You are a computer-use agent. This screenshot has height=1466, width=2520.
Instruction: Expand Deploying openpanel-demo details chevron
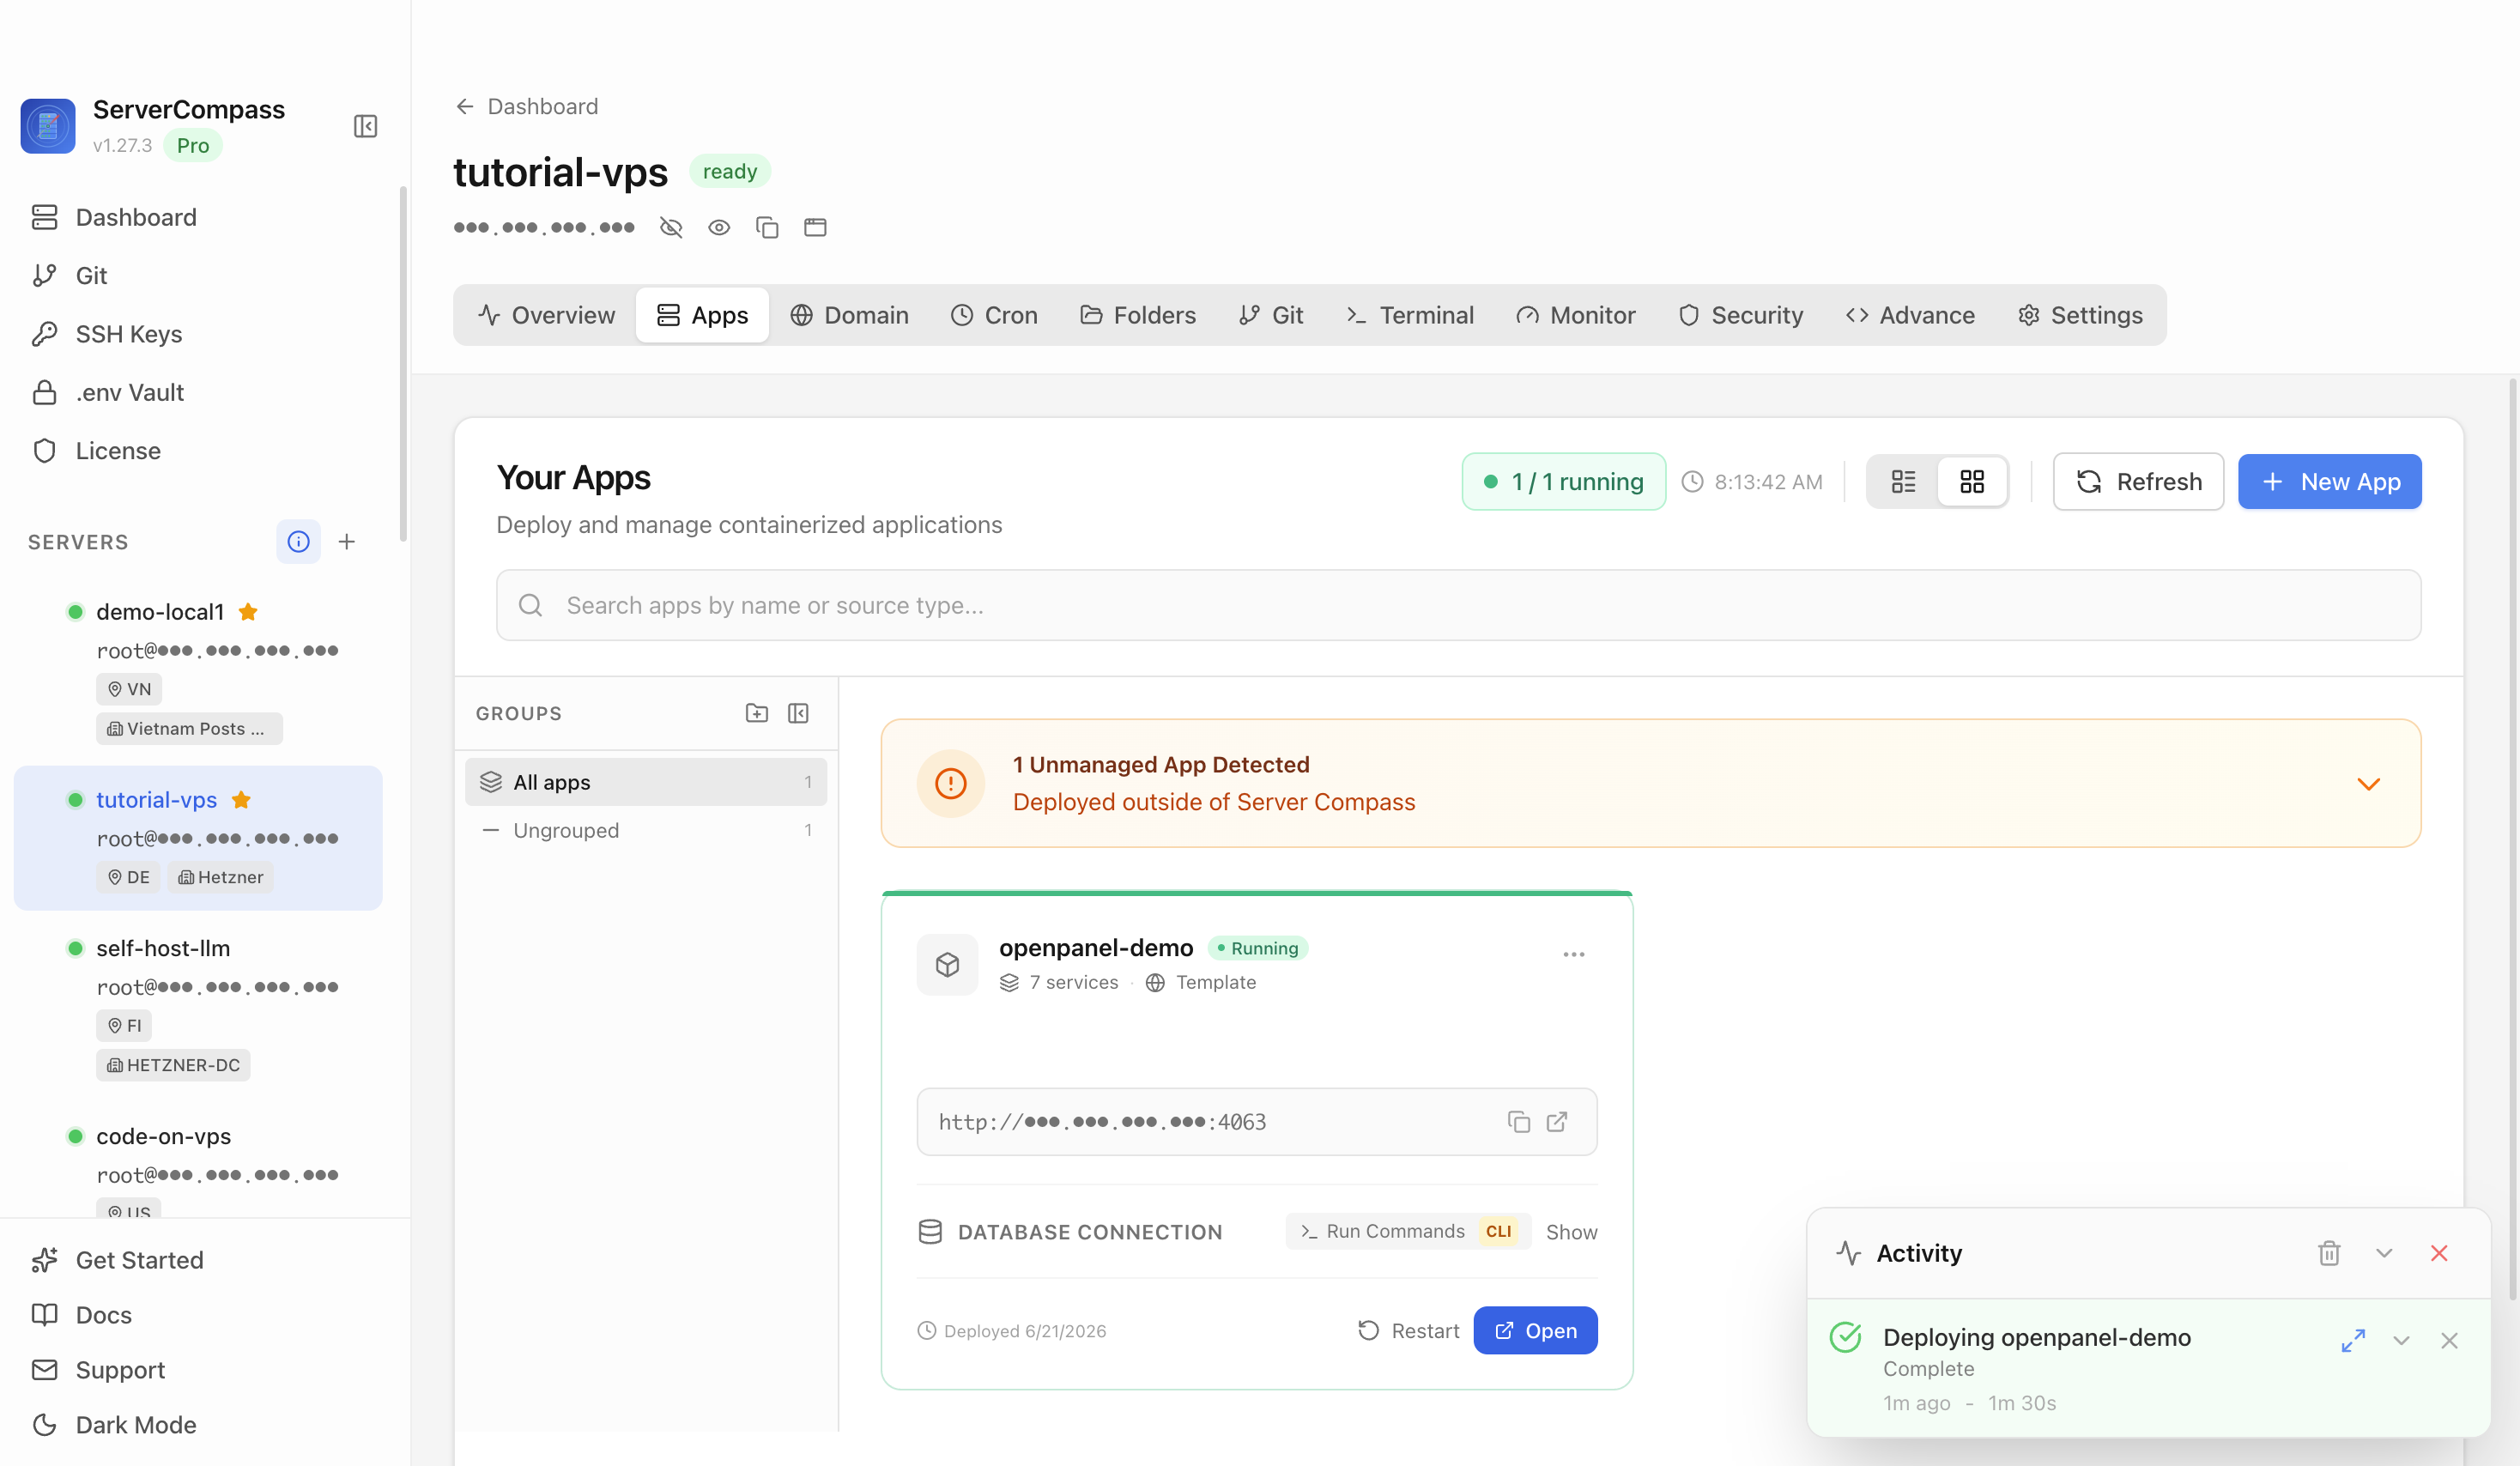pos(2401,1340)
